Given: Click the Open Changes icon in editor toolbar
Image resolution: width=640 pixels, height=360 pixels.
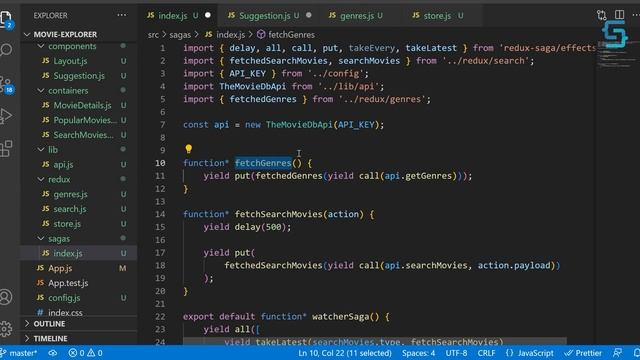Looking at the screenshot, I should (601, 15).
